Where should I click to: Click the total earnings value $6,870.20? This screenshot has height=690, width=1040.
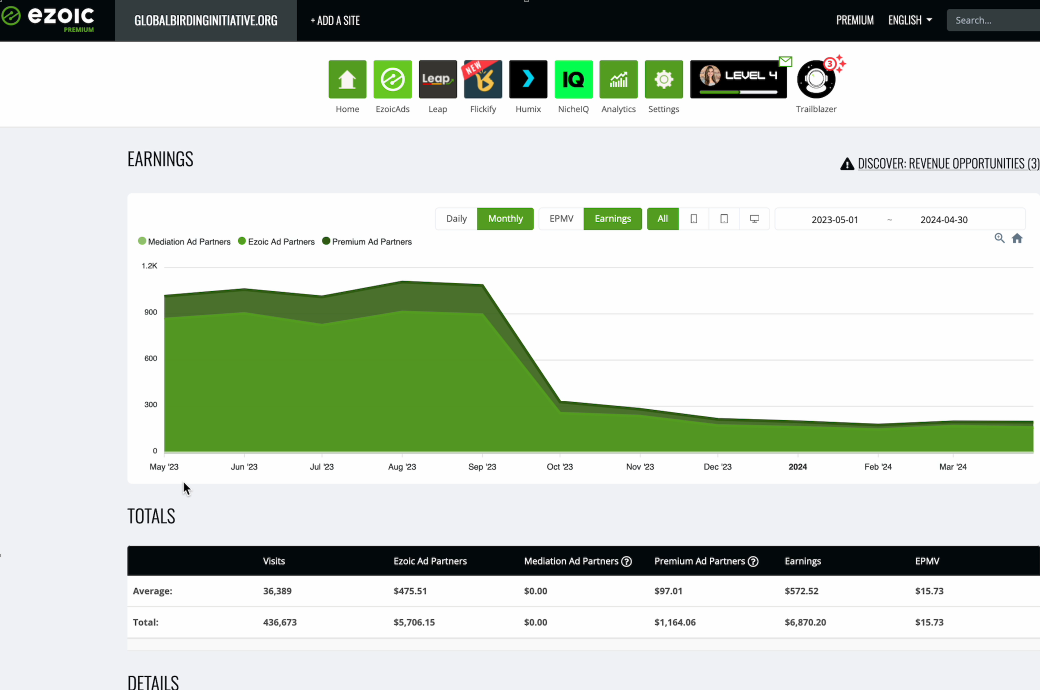(x=805, y=622)
